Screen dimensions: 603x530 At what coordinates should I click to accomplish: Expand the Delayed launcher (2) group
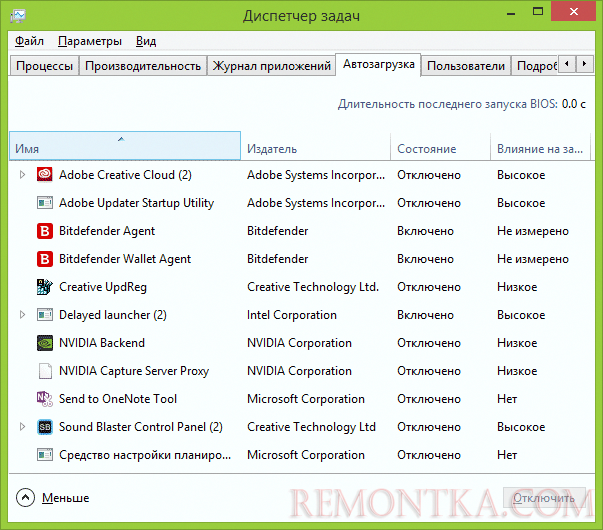click(x=22, y=315)
